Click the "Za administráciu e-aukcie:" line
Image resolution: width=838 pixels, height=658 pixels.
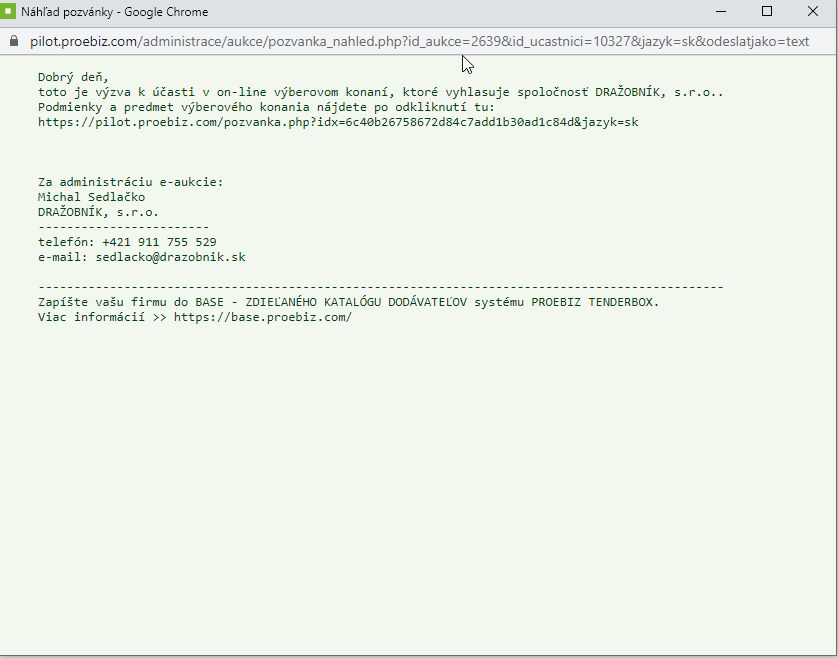[x=130, y=182]
